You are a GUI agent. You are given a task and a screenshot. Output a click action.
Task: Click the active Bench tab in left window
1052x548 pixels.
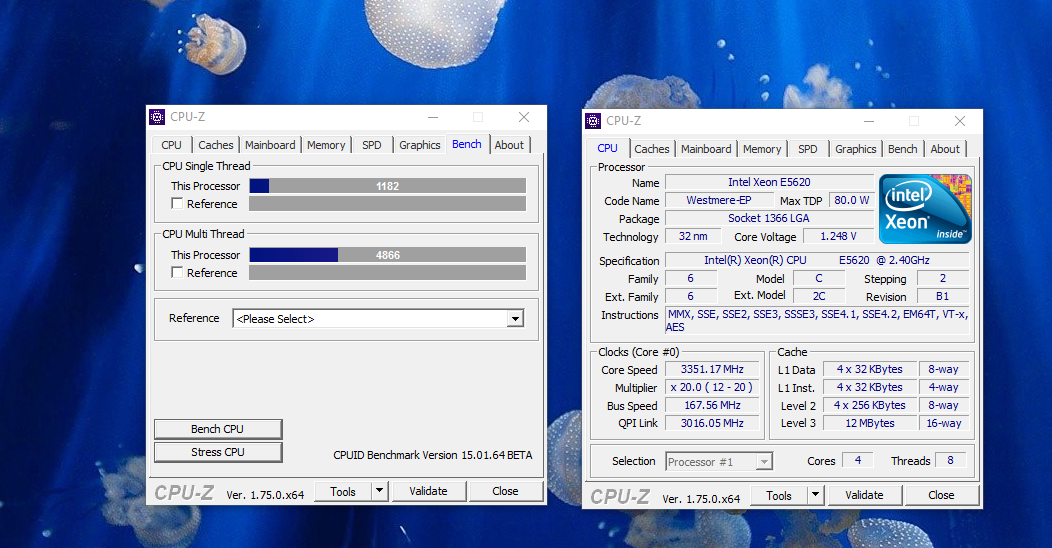[x=467, y=144]
